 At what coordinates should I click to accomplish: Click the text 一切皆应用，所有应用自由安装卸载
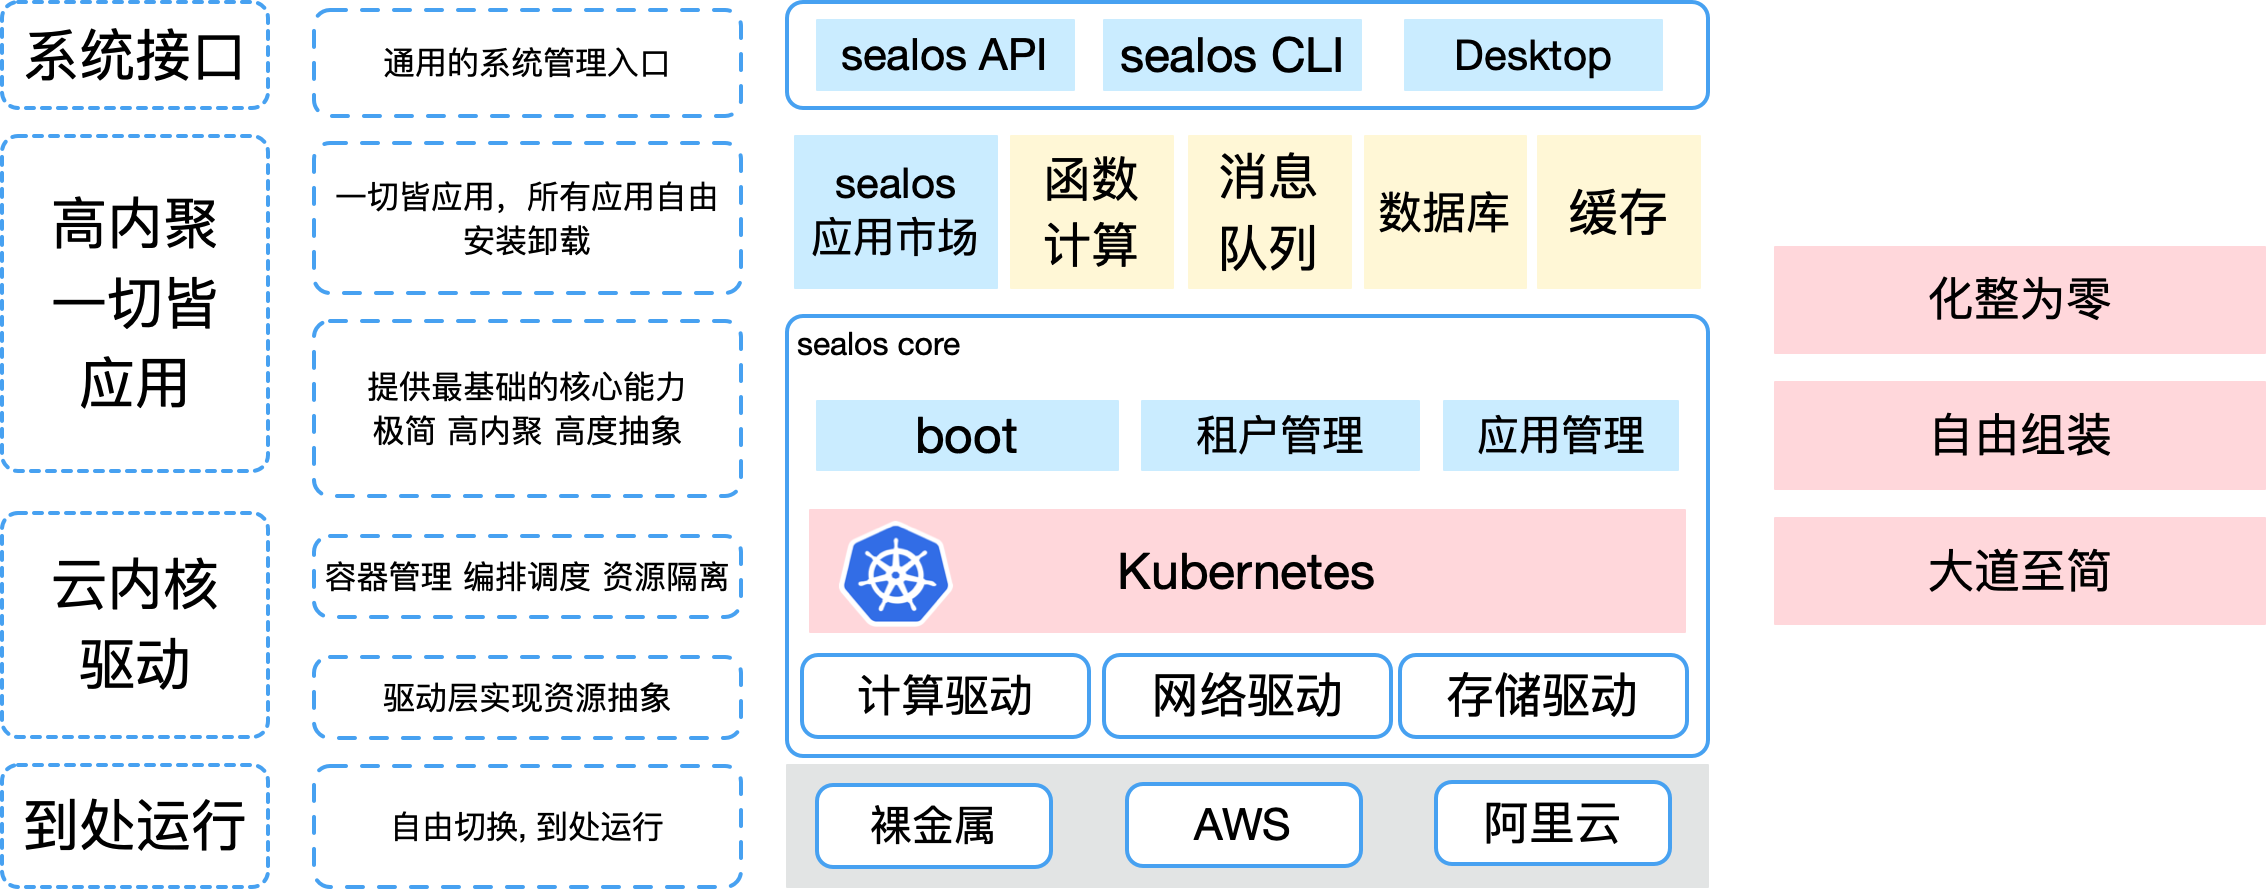[527, 218]
